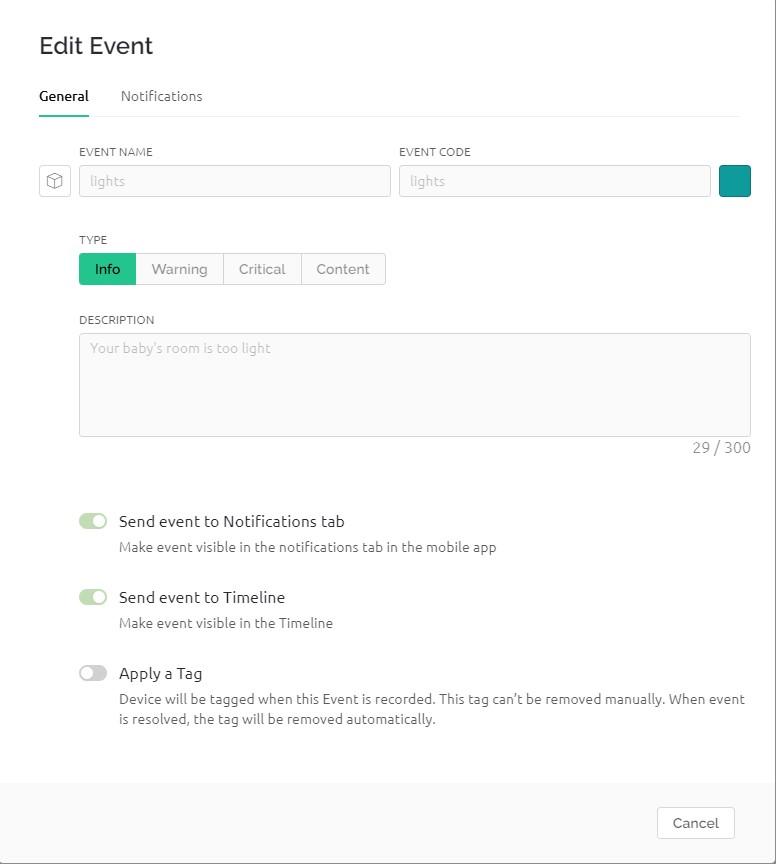Choose the Info event type
Viewport: 776px width, 864px height.
[x=107, y=269]
